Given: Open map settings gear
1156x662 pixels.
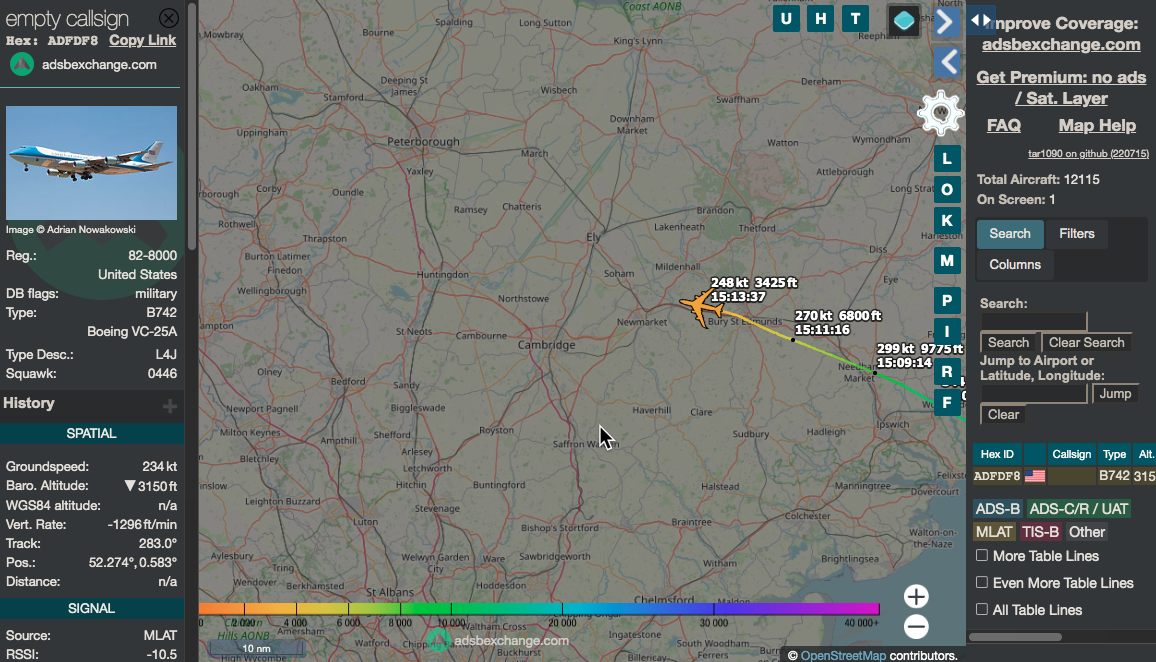Looking at the screenshot, I should (x=940, y=113).
